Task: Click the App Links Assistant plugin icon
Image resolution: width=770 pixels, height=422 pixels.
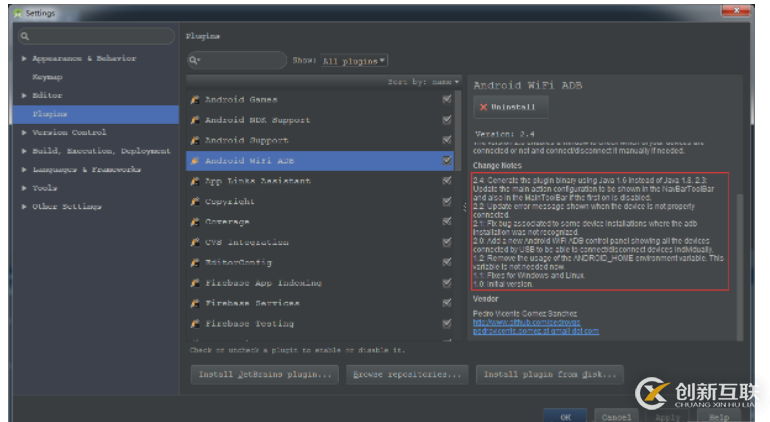Action: [195, 181]
